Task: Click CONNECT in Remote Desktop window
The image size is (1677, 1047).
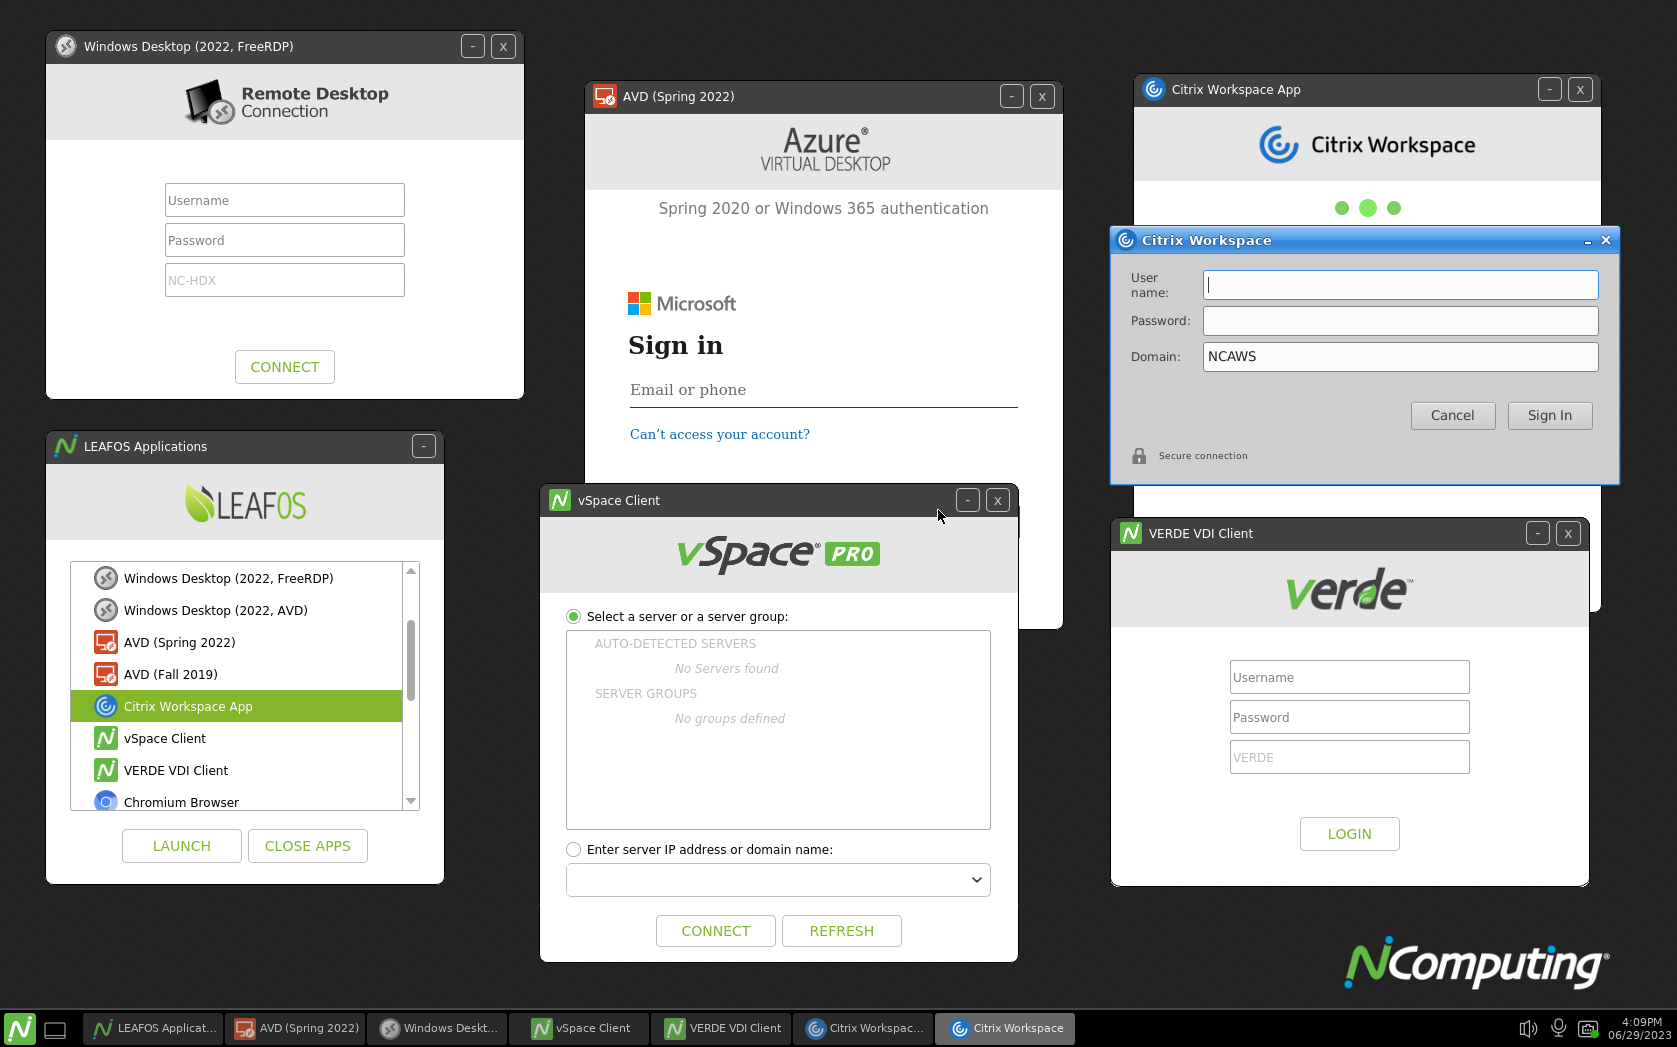Action: 285,367
